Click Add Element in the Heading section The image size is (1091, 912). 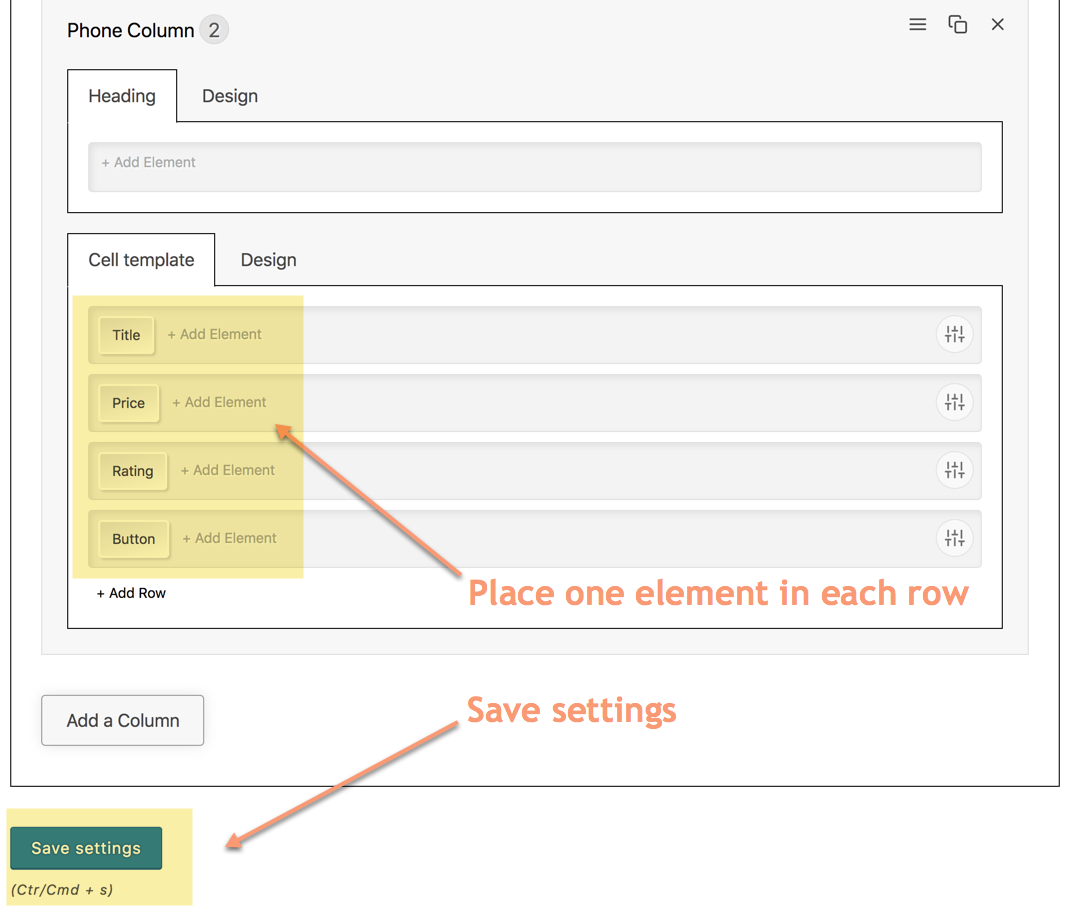[x=149, y=162]
